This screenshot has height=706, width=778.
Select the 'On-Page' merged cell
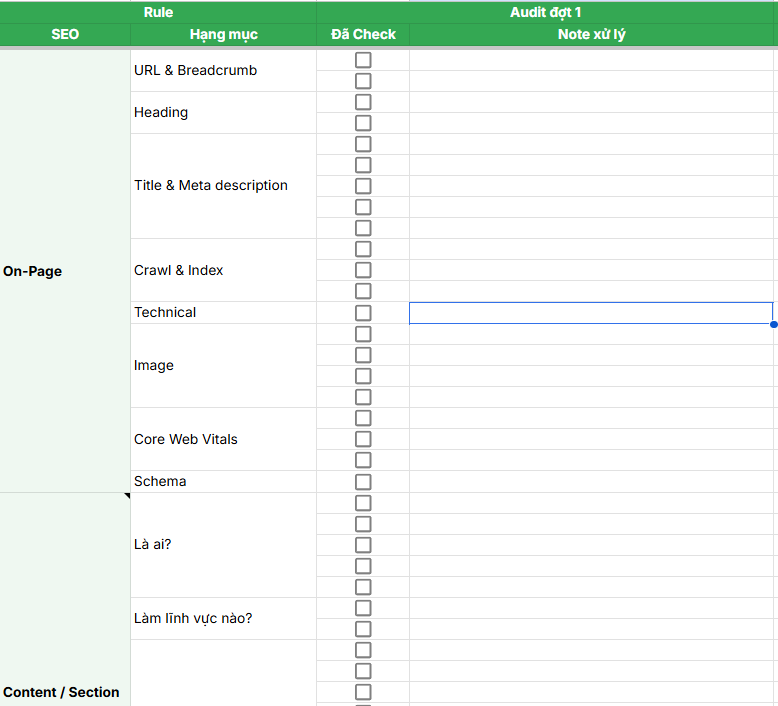(65, 271)
